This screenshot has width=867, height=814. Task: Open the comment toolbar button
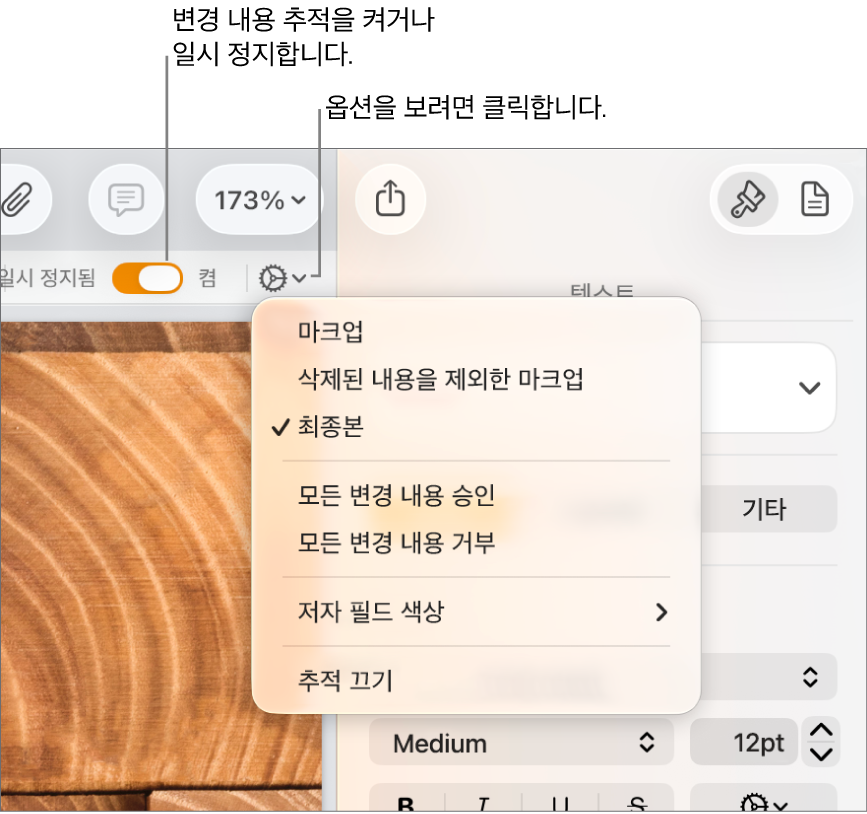(x=126, y=199)
